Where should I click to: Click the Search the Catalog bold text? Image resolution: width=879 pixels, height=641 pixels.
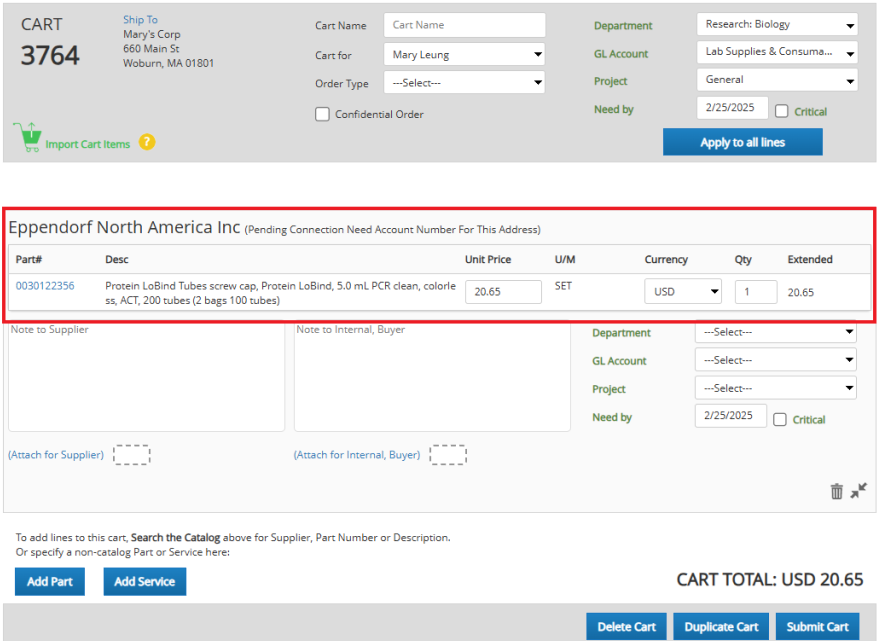point(175,537)
